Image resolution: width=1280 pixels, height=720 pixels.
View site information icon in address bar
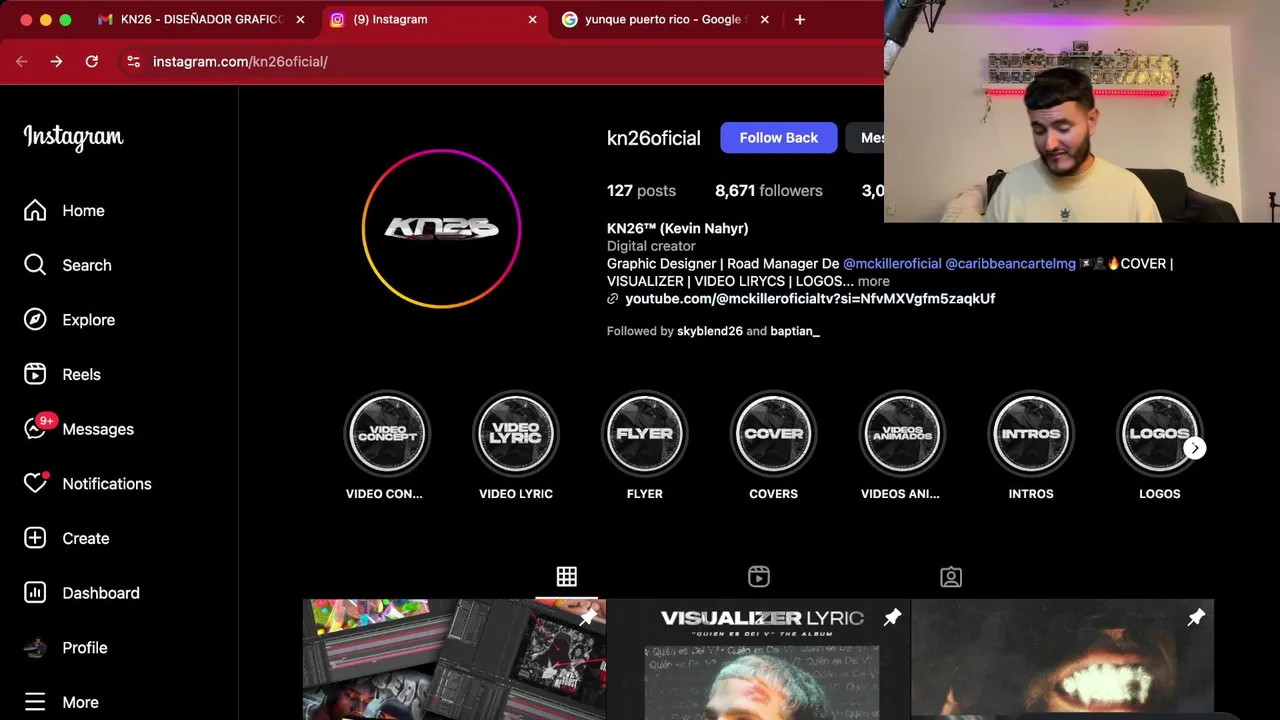tap(133, 61)
